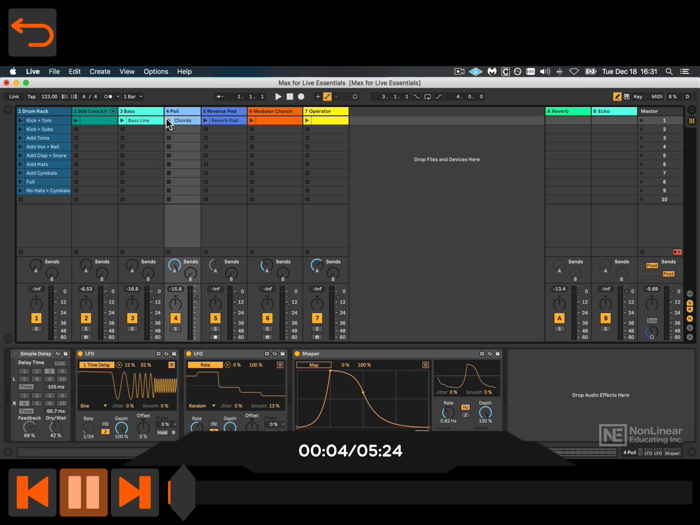Toggle the first LFO device activator
This screenshot has width=700, height=525.
[80, 354]
